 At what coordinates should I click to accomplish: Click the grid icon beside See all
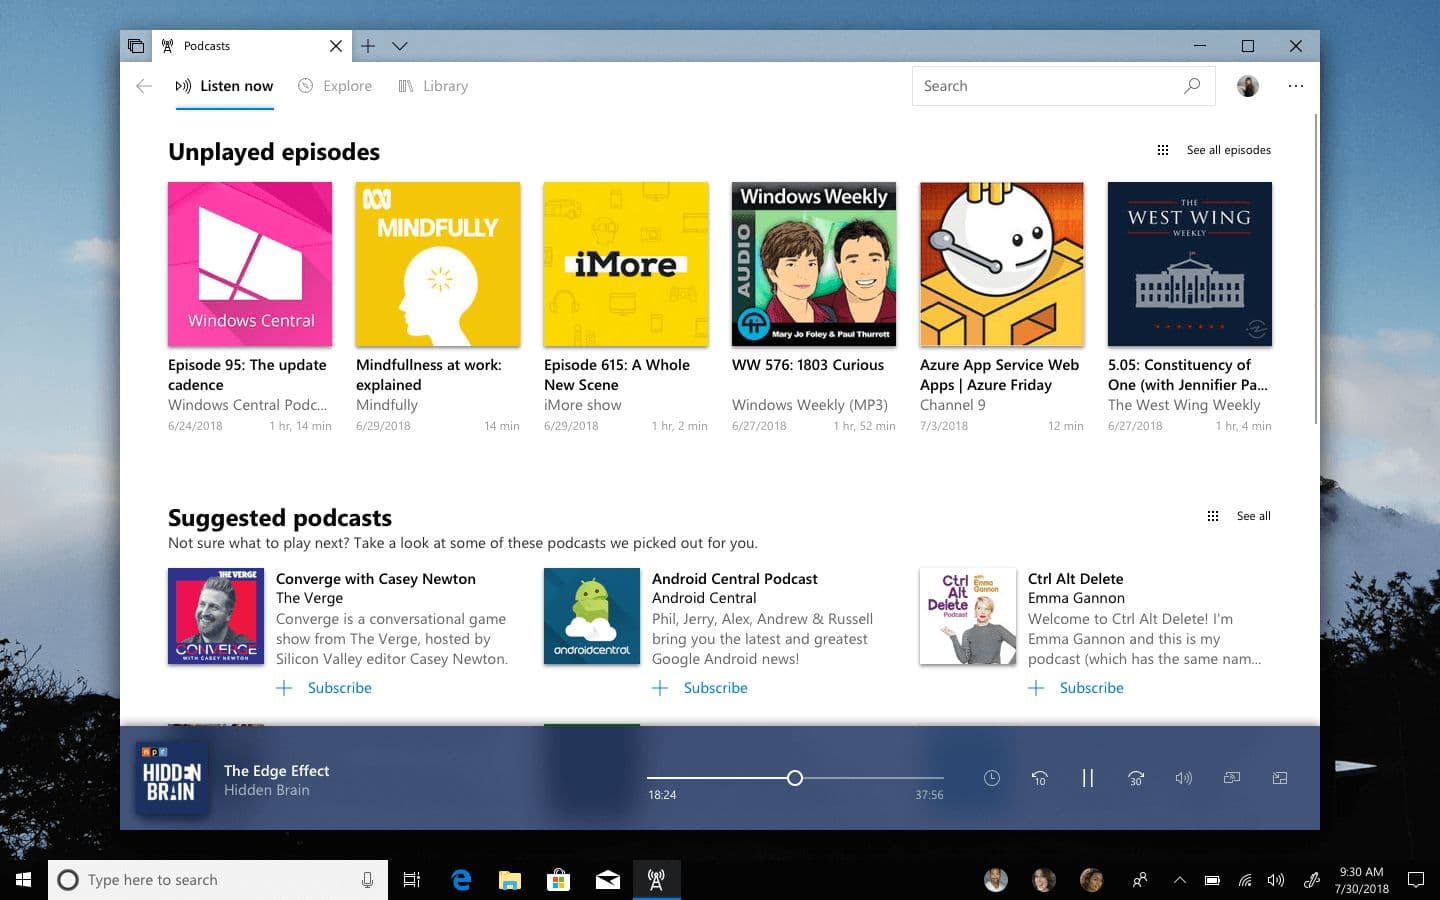(1213, 516)
